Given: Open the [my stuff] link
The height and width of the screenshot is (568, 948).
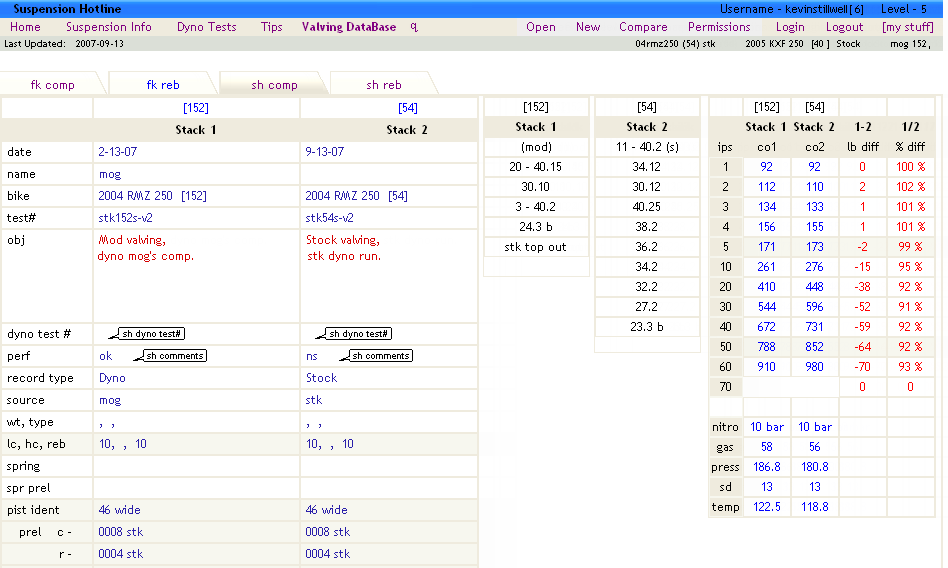Looking at the screenshot, I should 907,27.
